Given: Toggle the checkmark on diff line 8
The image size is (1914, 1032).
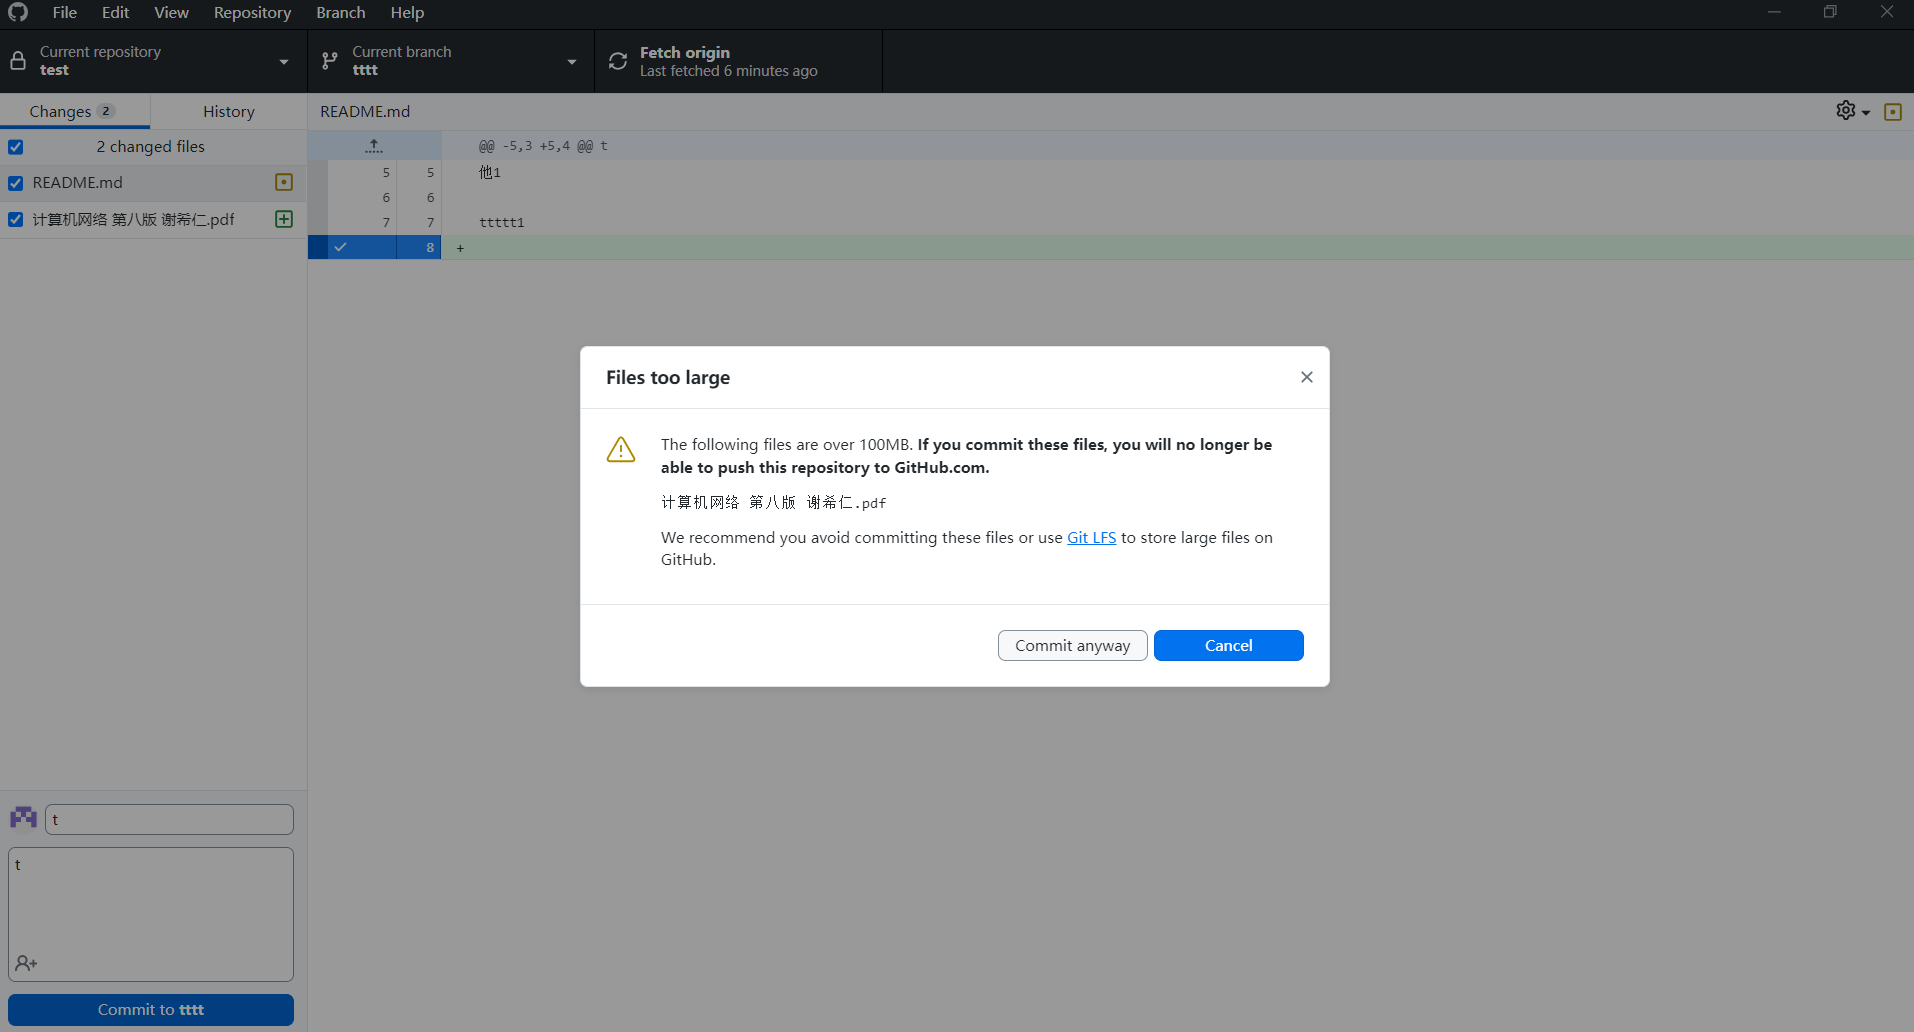Looking at the screenshot, I should tap(341, 247).
